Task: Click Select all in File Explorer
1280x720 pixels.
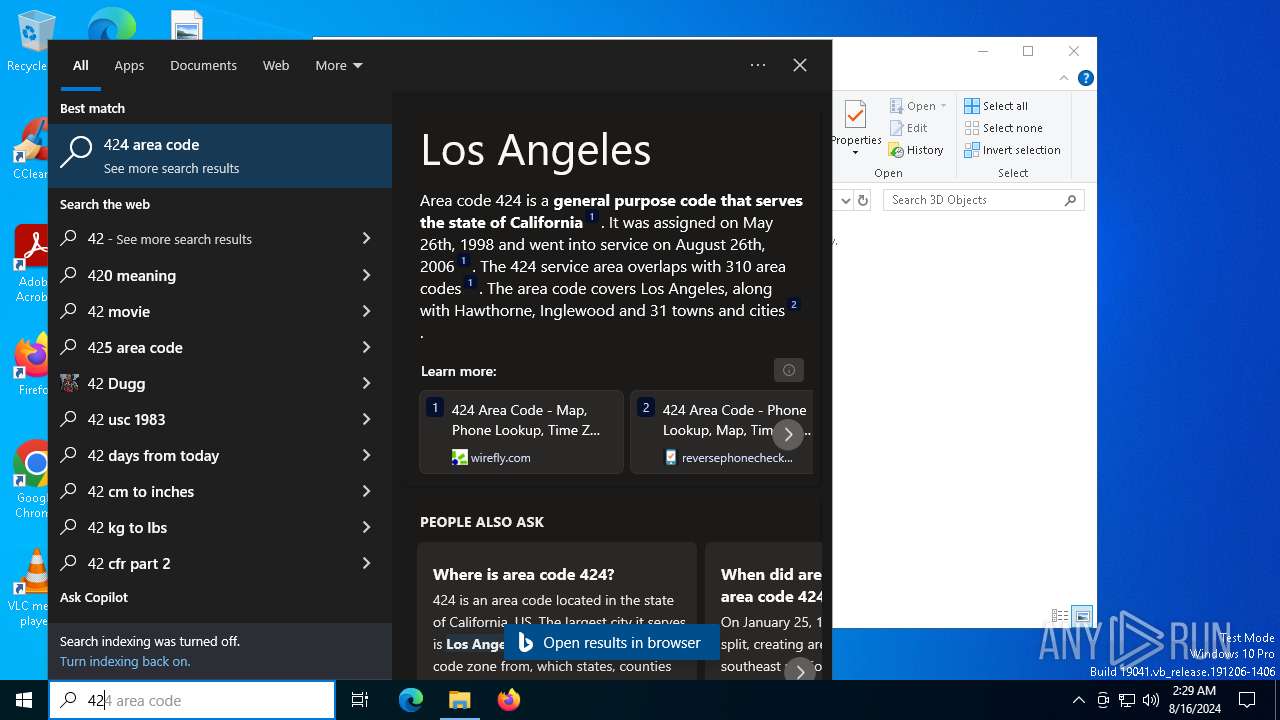Action: (996, 106)
